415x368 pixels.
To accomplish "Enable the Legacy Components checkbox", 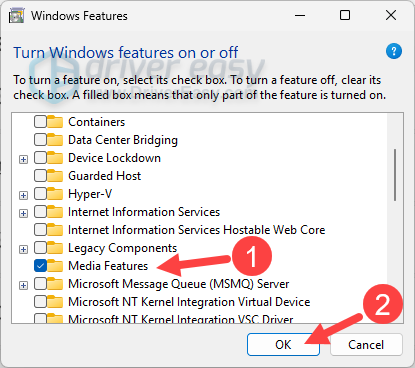I will 40,248.
